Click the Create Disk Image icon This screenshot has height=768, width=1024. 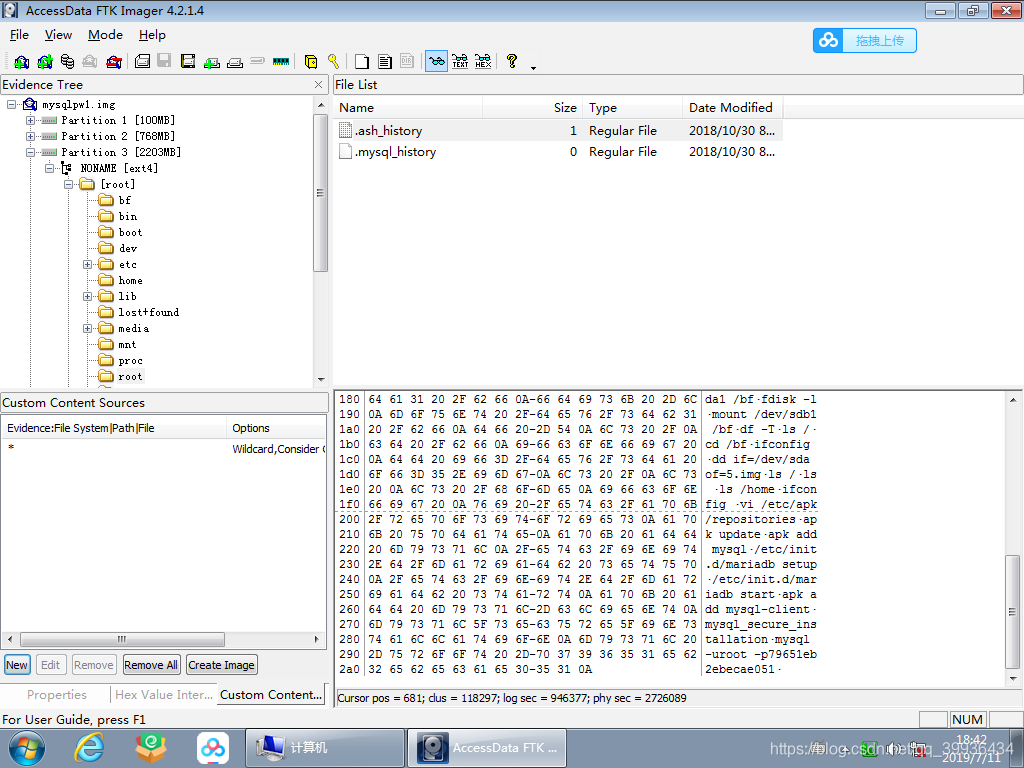142,61
